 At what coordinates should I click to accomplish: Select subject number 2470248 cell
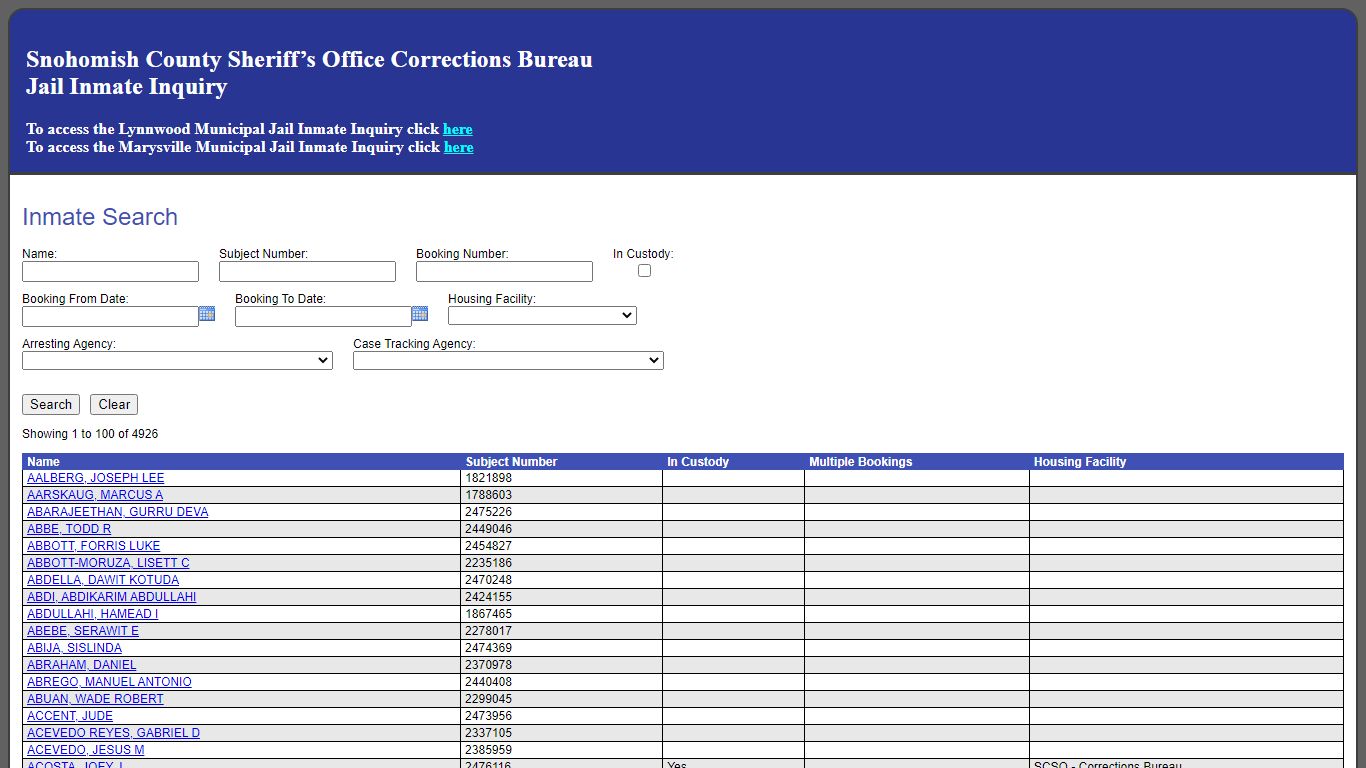coord(561,580)
